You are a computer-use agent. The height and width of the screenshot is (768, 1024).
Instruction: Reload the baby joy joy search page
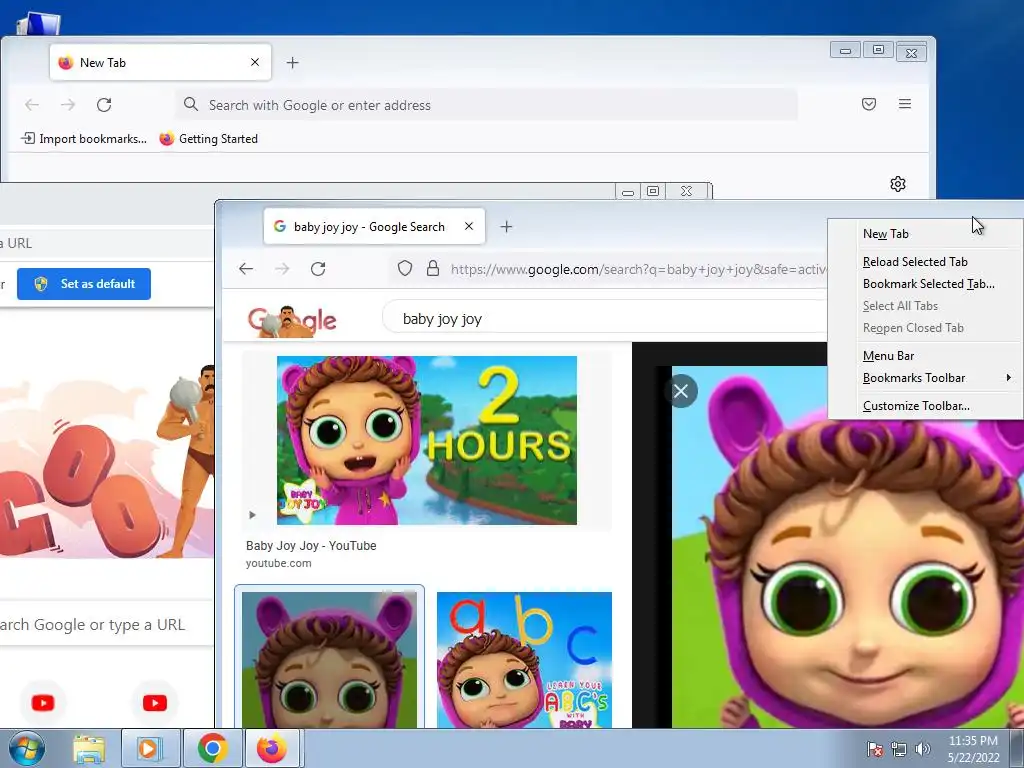tap(318, 269)
